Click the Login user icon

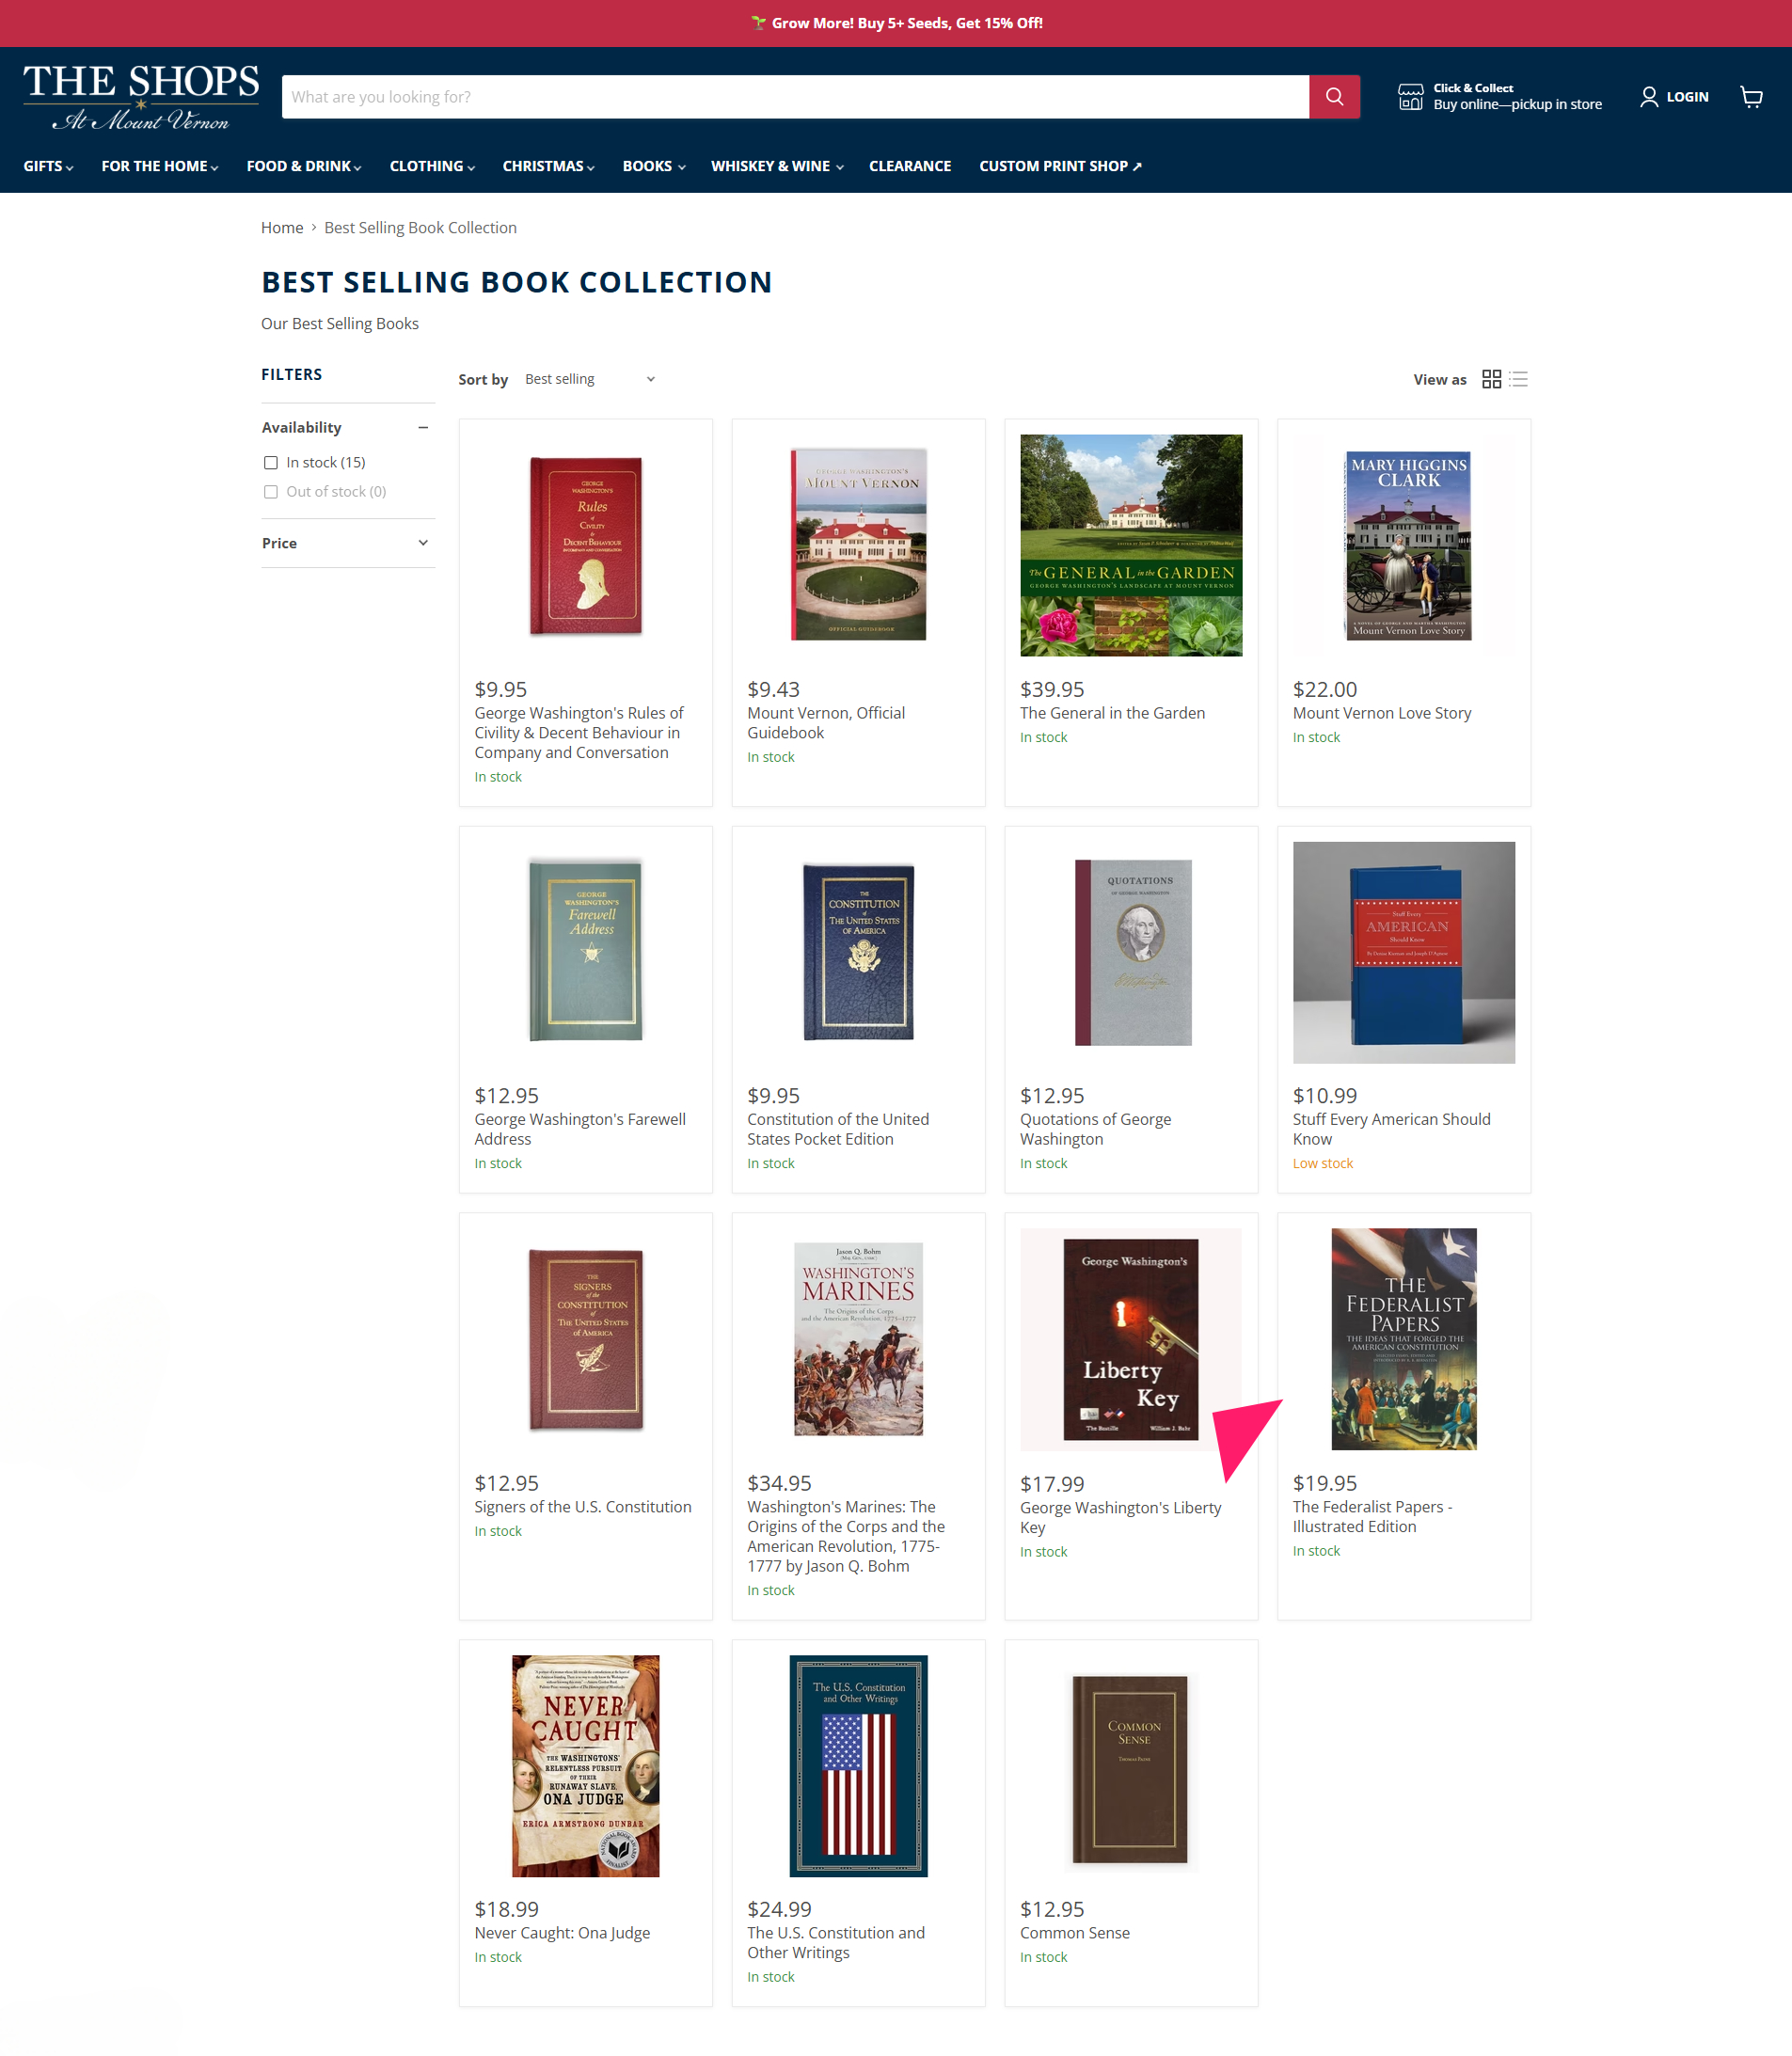(1649, 97)
